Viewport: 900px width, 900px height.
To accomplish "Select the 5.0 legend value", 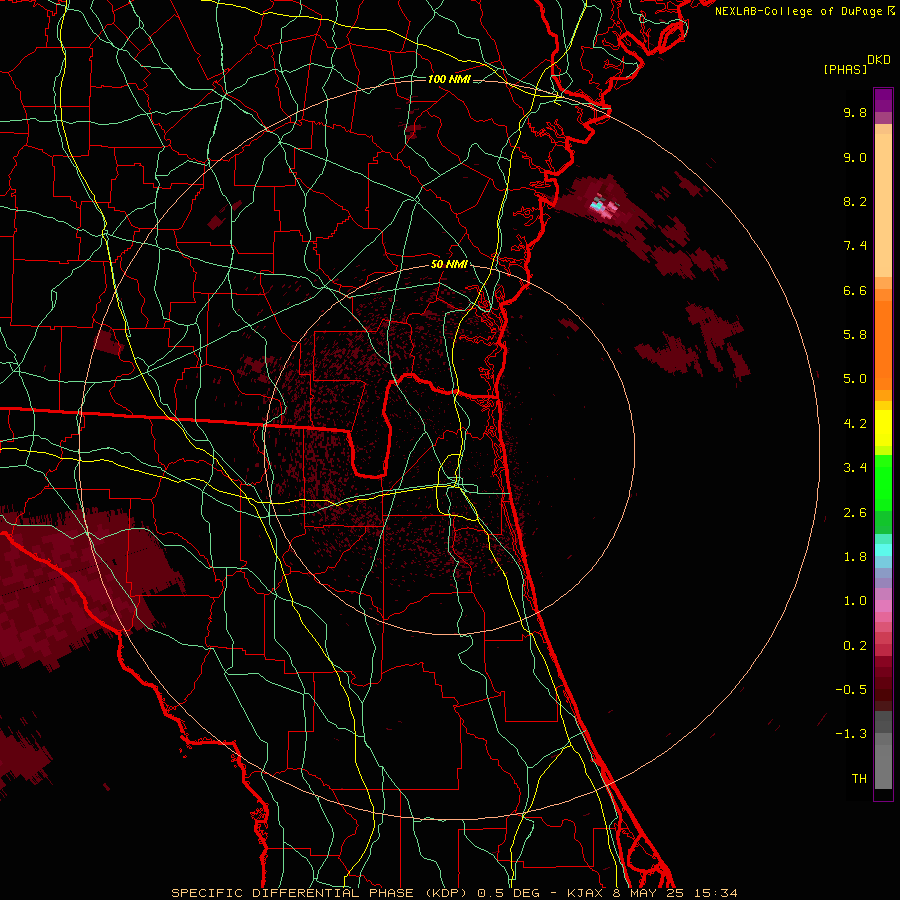I will tap(855, 379).
